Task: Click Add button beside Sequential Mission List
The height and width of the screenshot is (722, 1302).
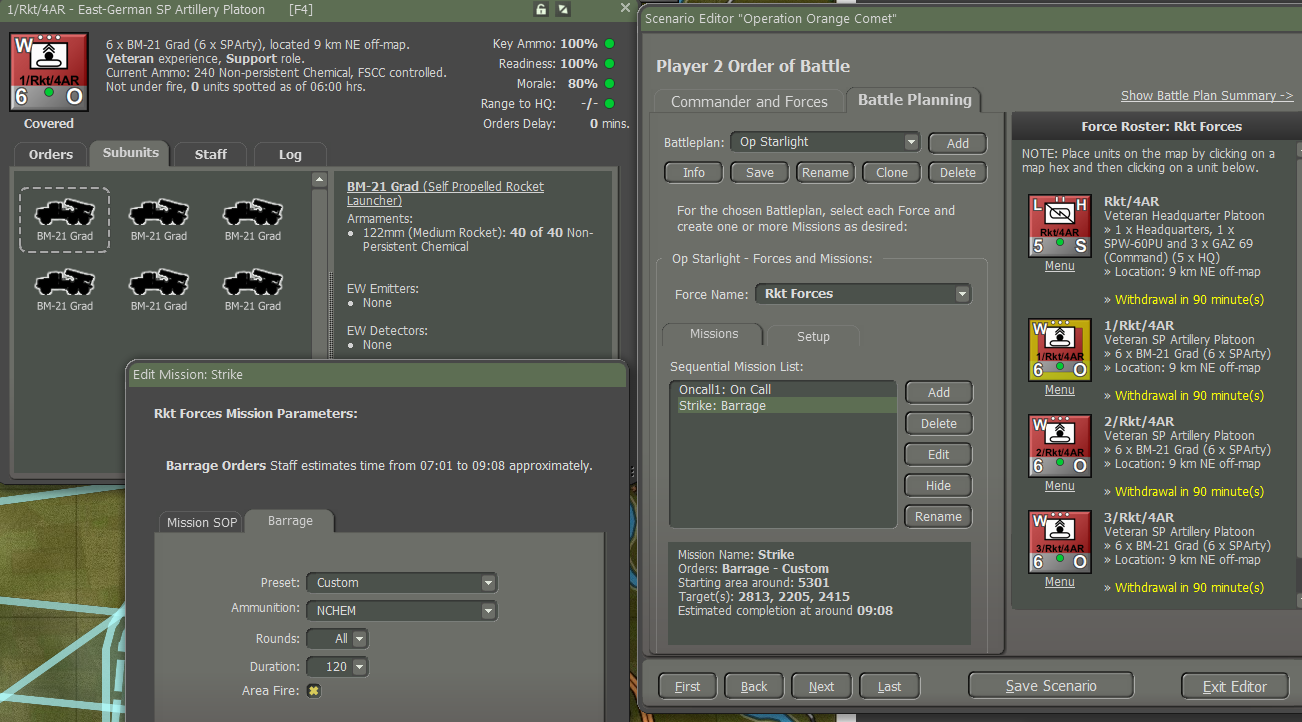Action: point(939,392)
